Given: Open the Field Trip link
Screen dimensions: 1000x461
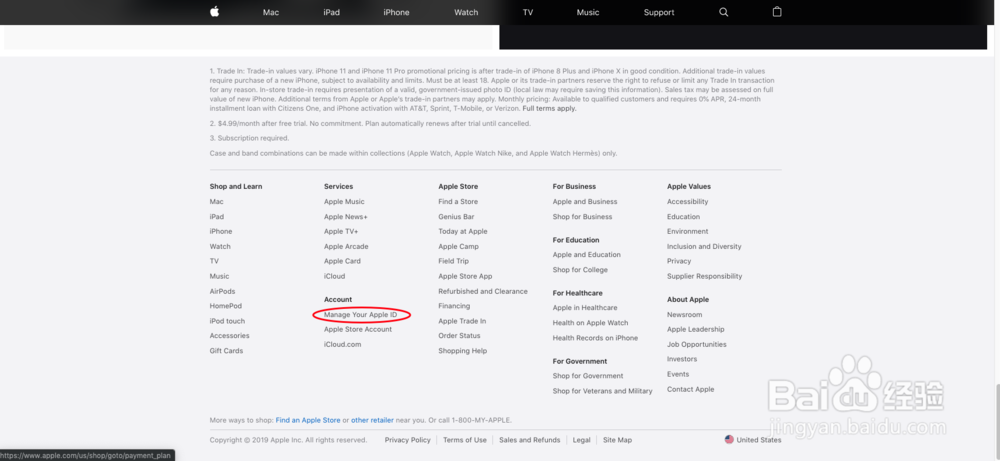Looking at the screenshot, I should (x=453, y=261).
